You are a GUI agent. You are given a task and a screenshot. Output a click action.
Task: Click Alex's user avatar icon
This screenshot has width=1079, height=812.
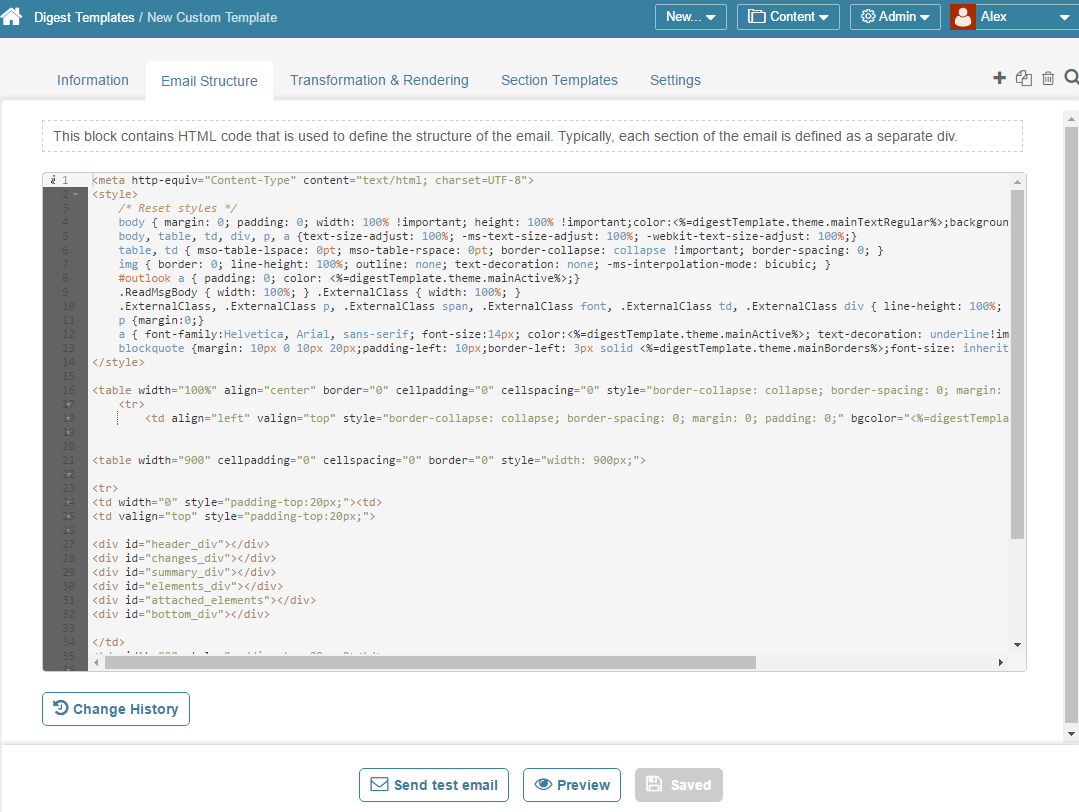click(x=962, y=17)
